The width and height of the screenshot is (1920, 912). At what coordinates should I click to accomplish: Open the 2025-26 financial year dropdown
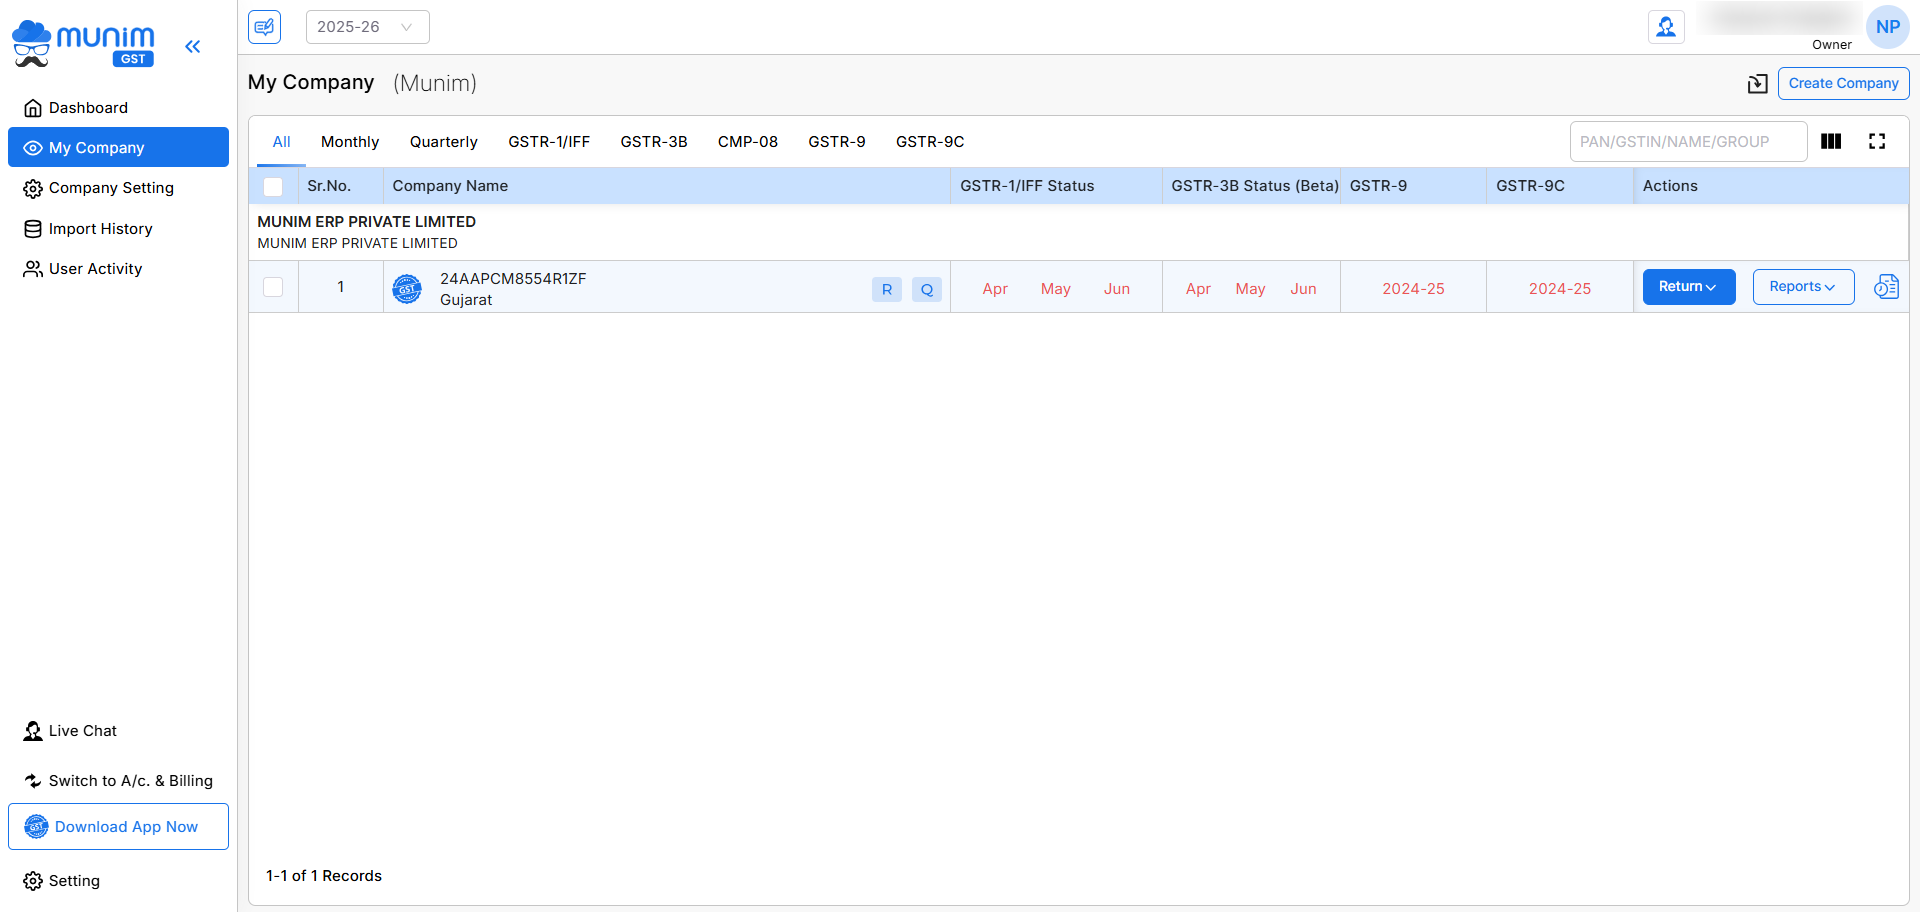point(367,27)
